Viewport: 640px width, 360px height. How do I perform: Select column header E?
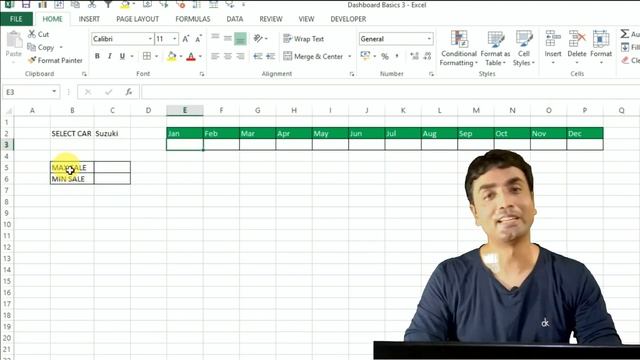pyautogui.click(x=185, y=110)
